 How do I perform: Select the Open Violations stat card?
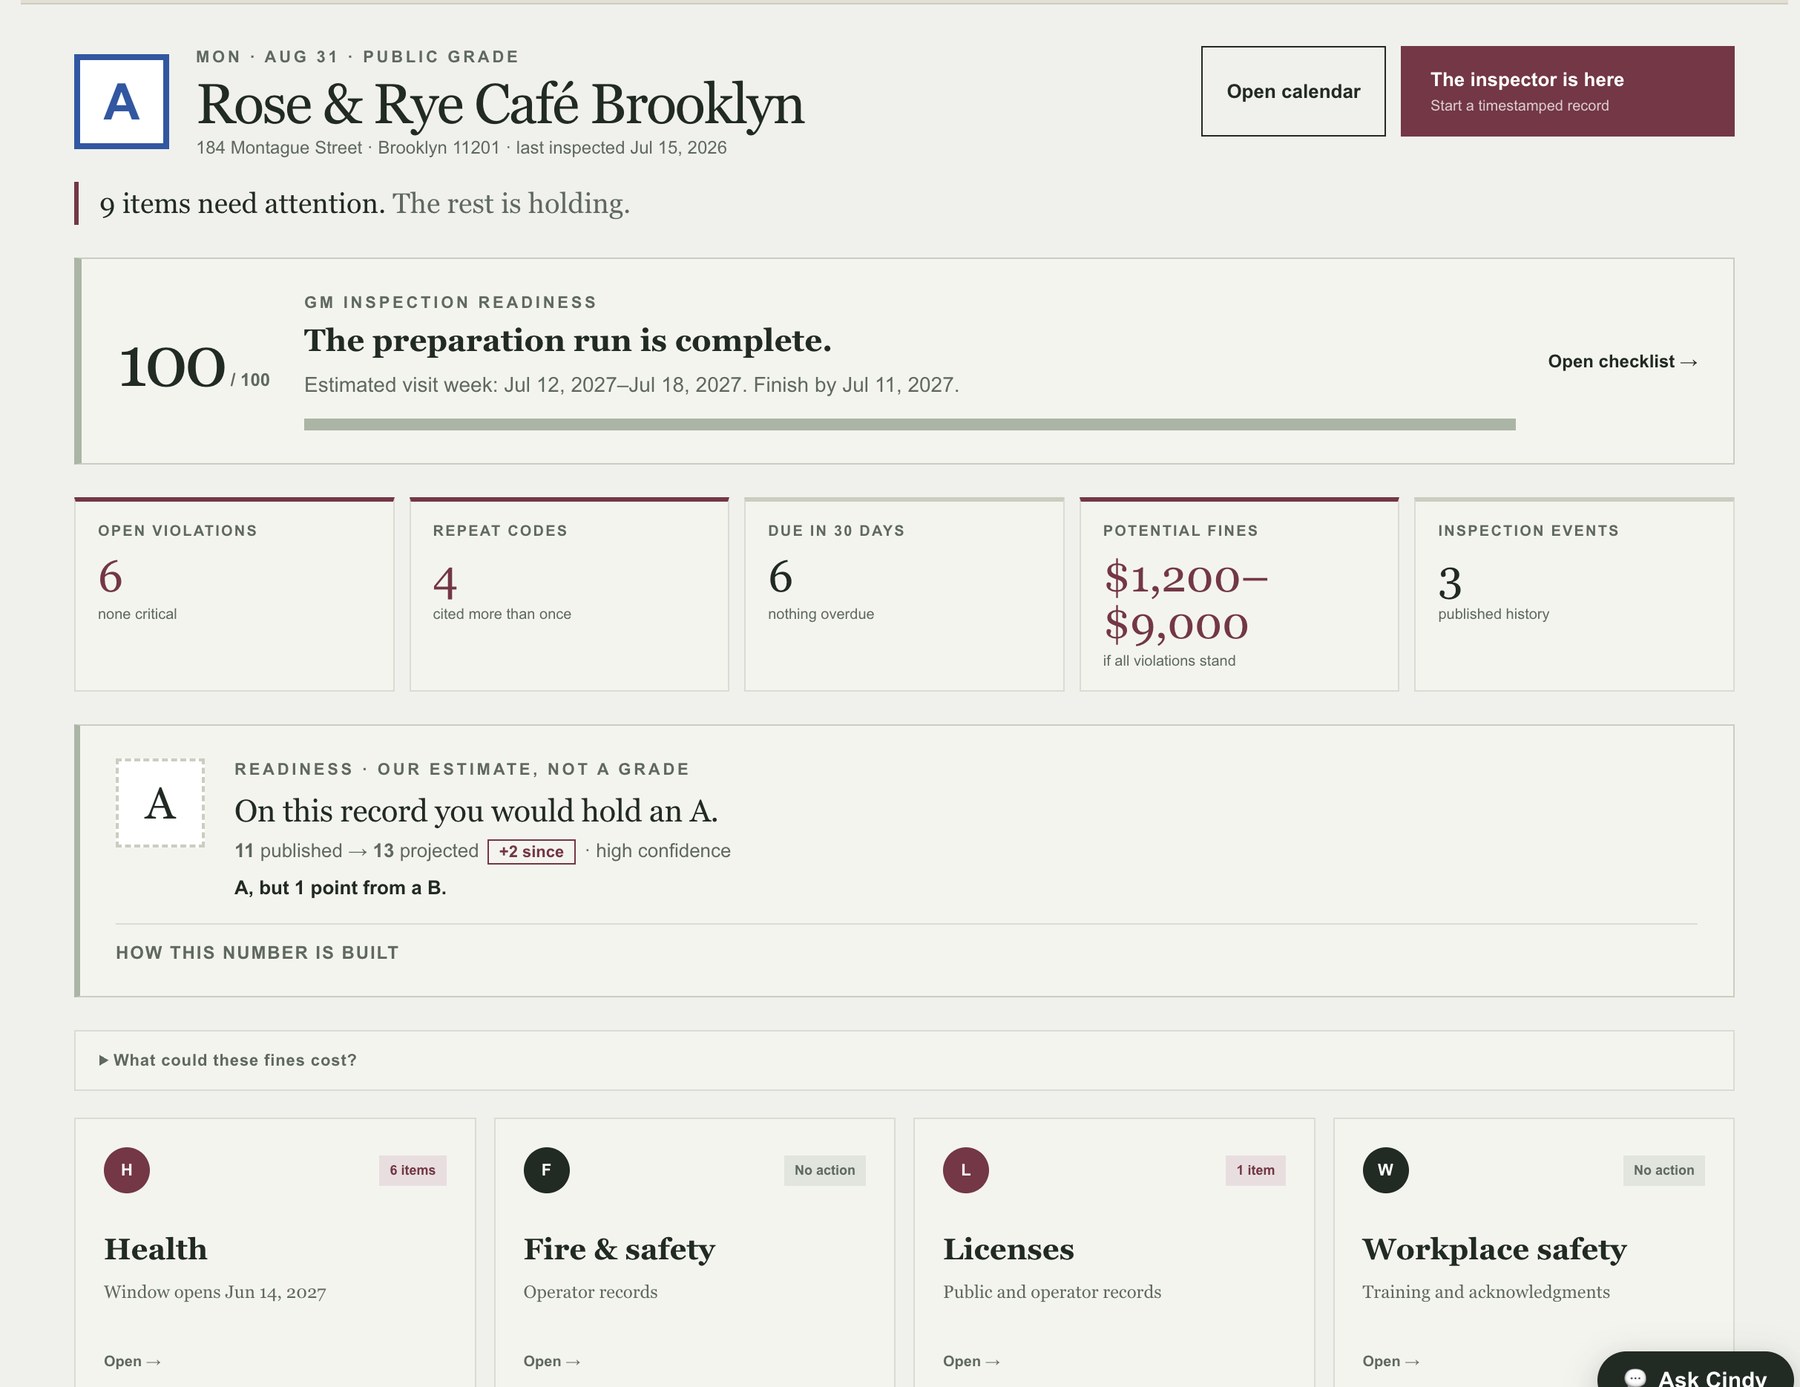tap(234, 594)
